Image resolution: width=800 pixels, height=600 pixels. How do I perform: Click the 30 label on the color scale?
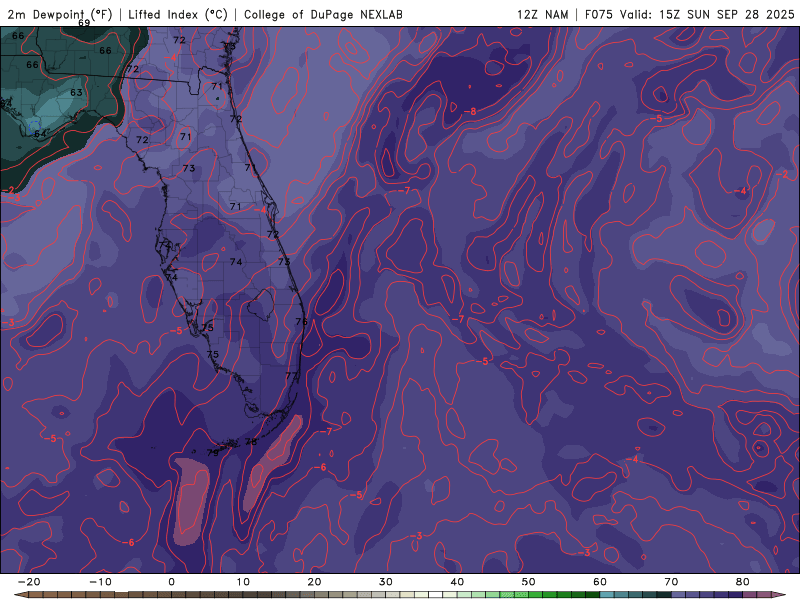(386, 582)
